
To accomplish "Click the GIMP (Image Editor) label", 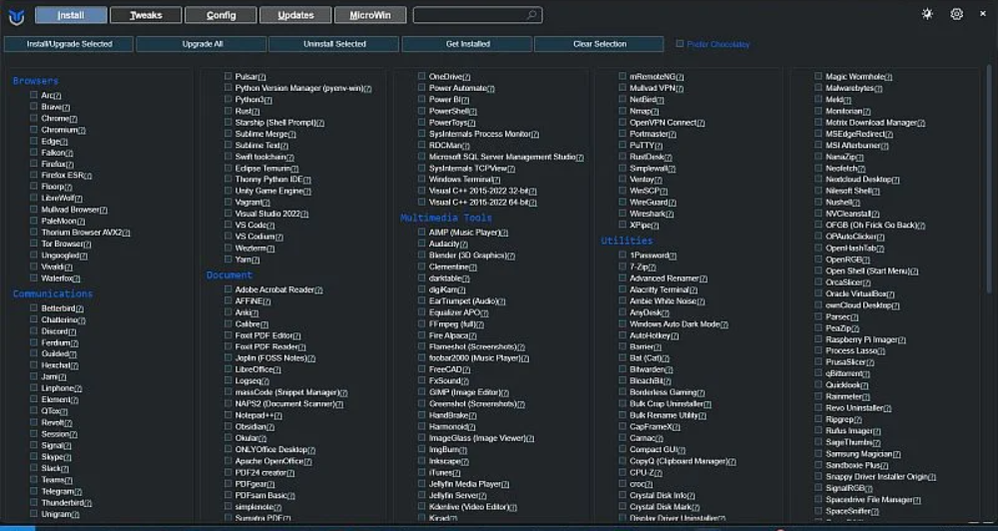I will (465, 392).
